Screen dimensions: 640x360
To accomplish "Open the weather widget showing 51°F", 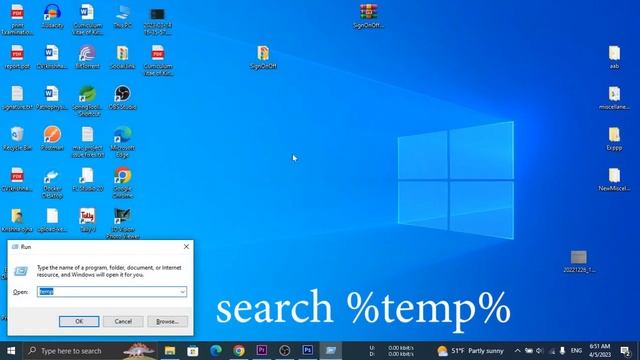I will 470,351.
